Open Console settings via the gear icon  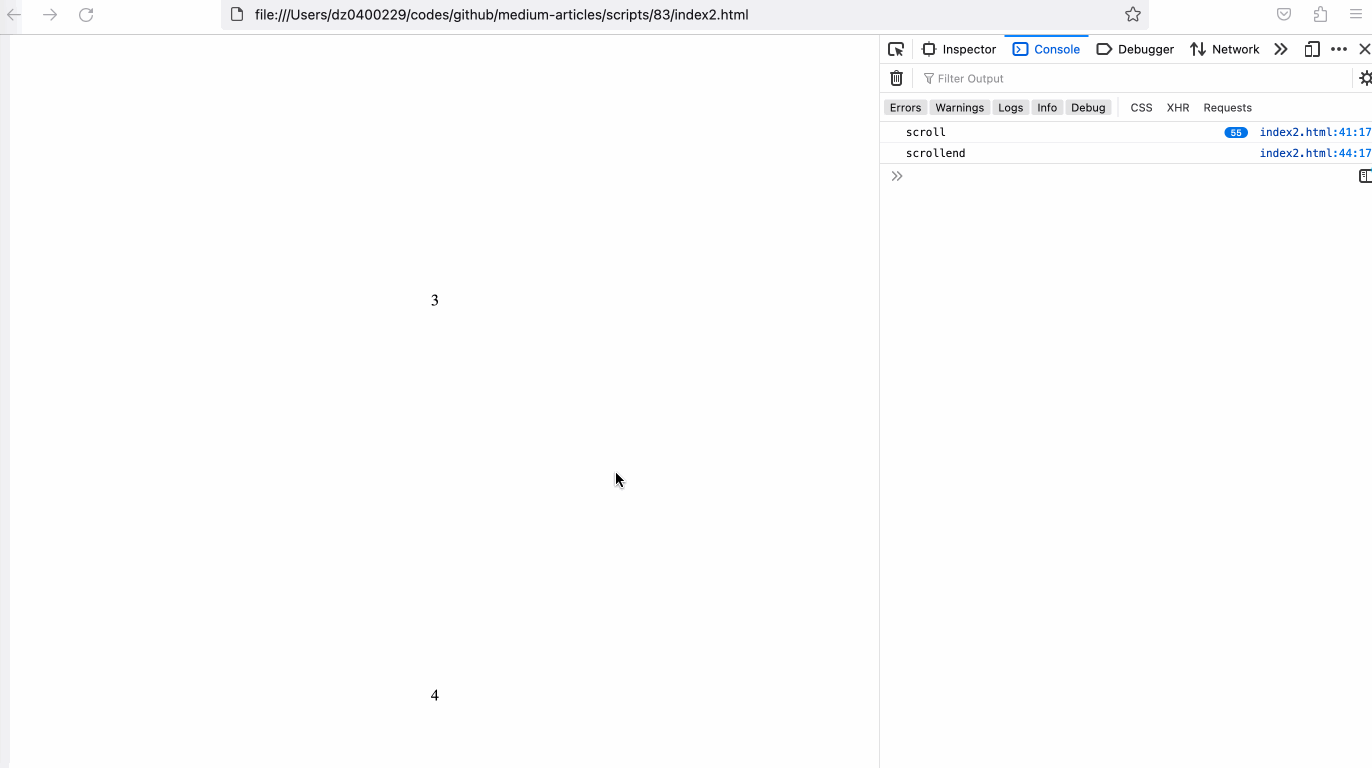coord(1364,77)
